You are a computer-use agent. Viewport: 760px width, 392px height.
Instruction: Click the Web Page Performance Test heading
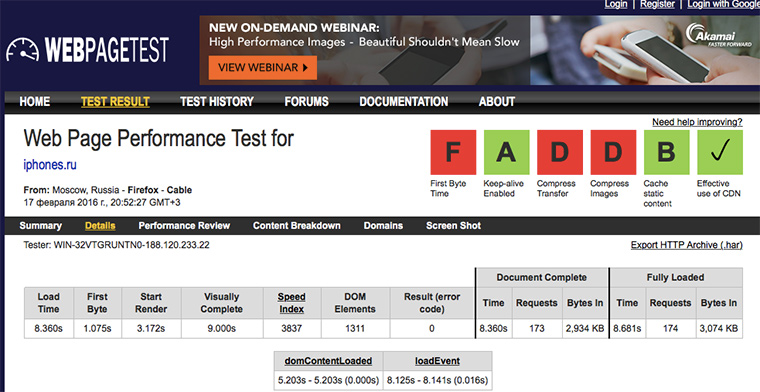(158, 139)
